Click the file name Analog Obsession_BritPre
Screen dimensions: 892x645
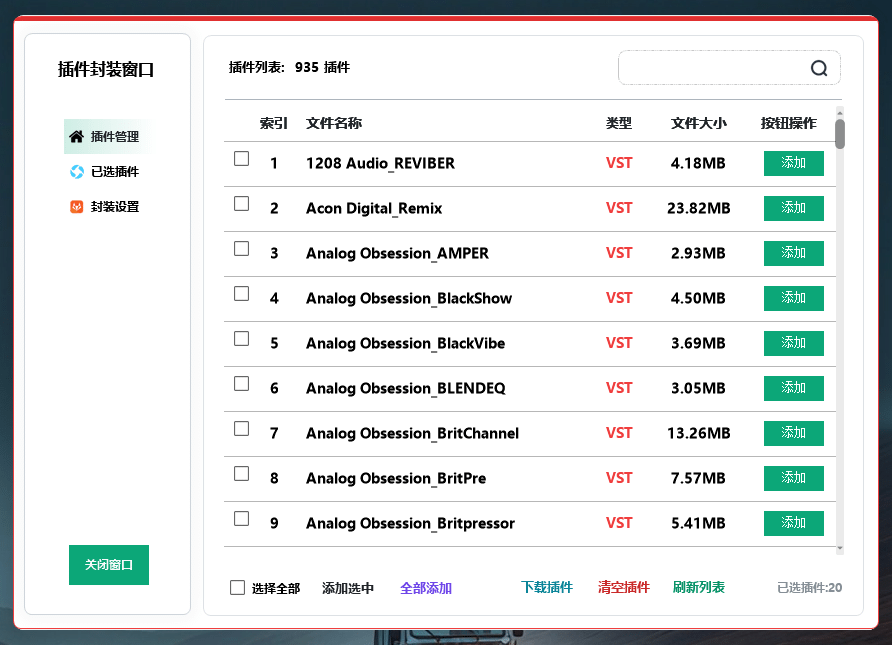[x=397, y=478]
